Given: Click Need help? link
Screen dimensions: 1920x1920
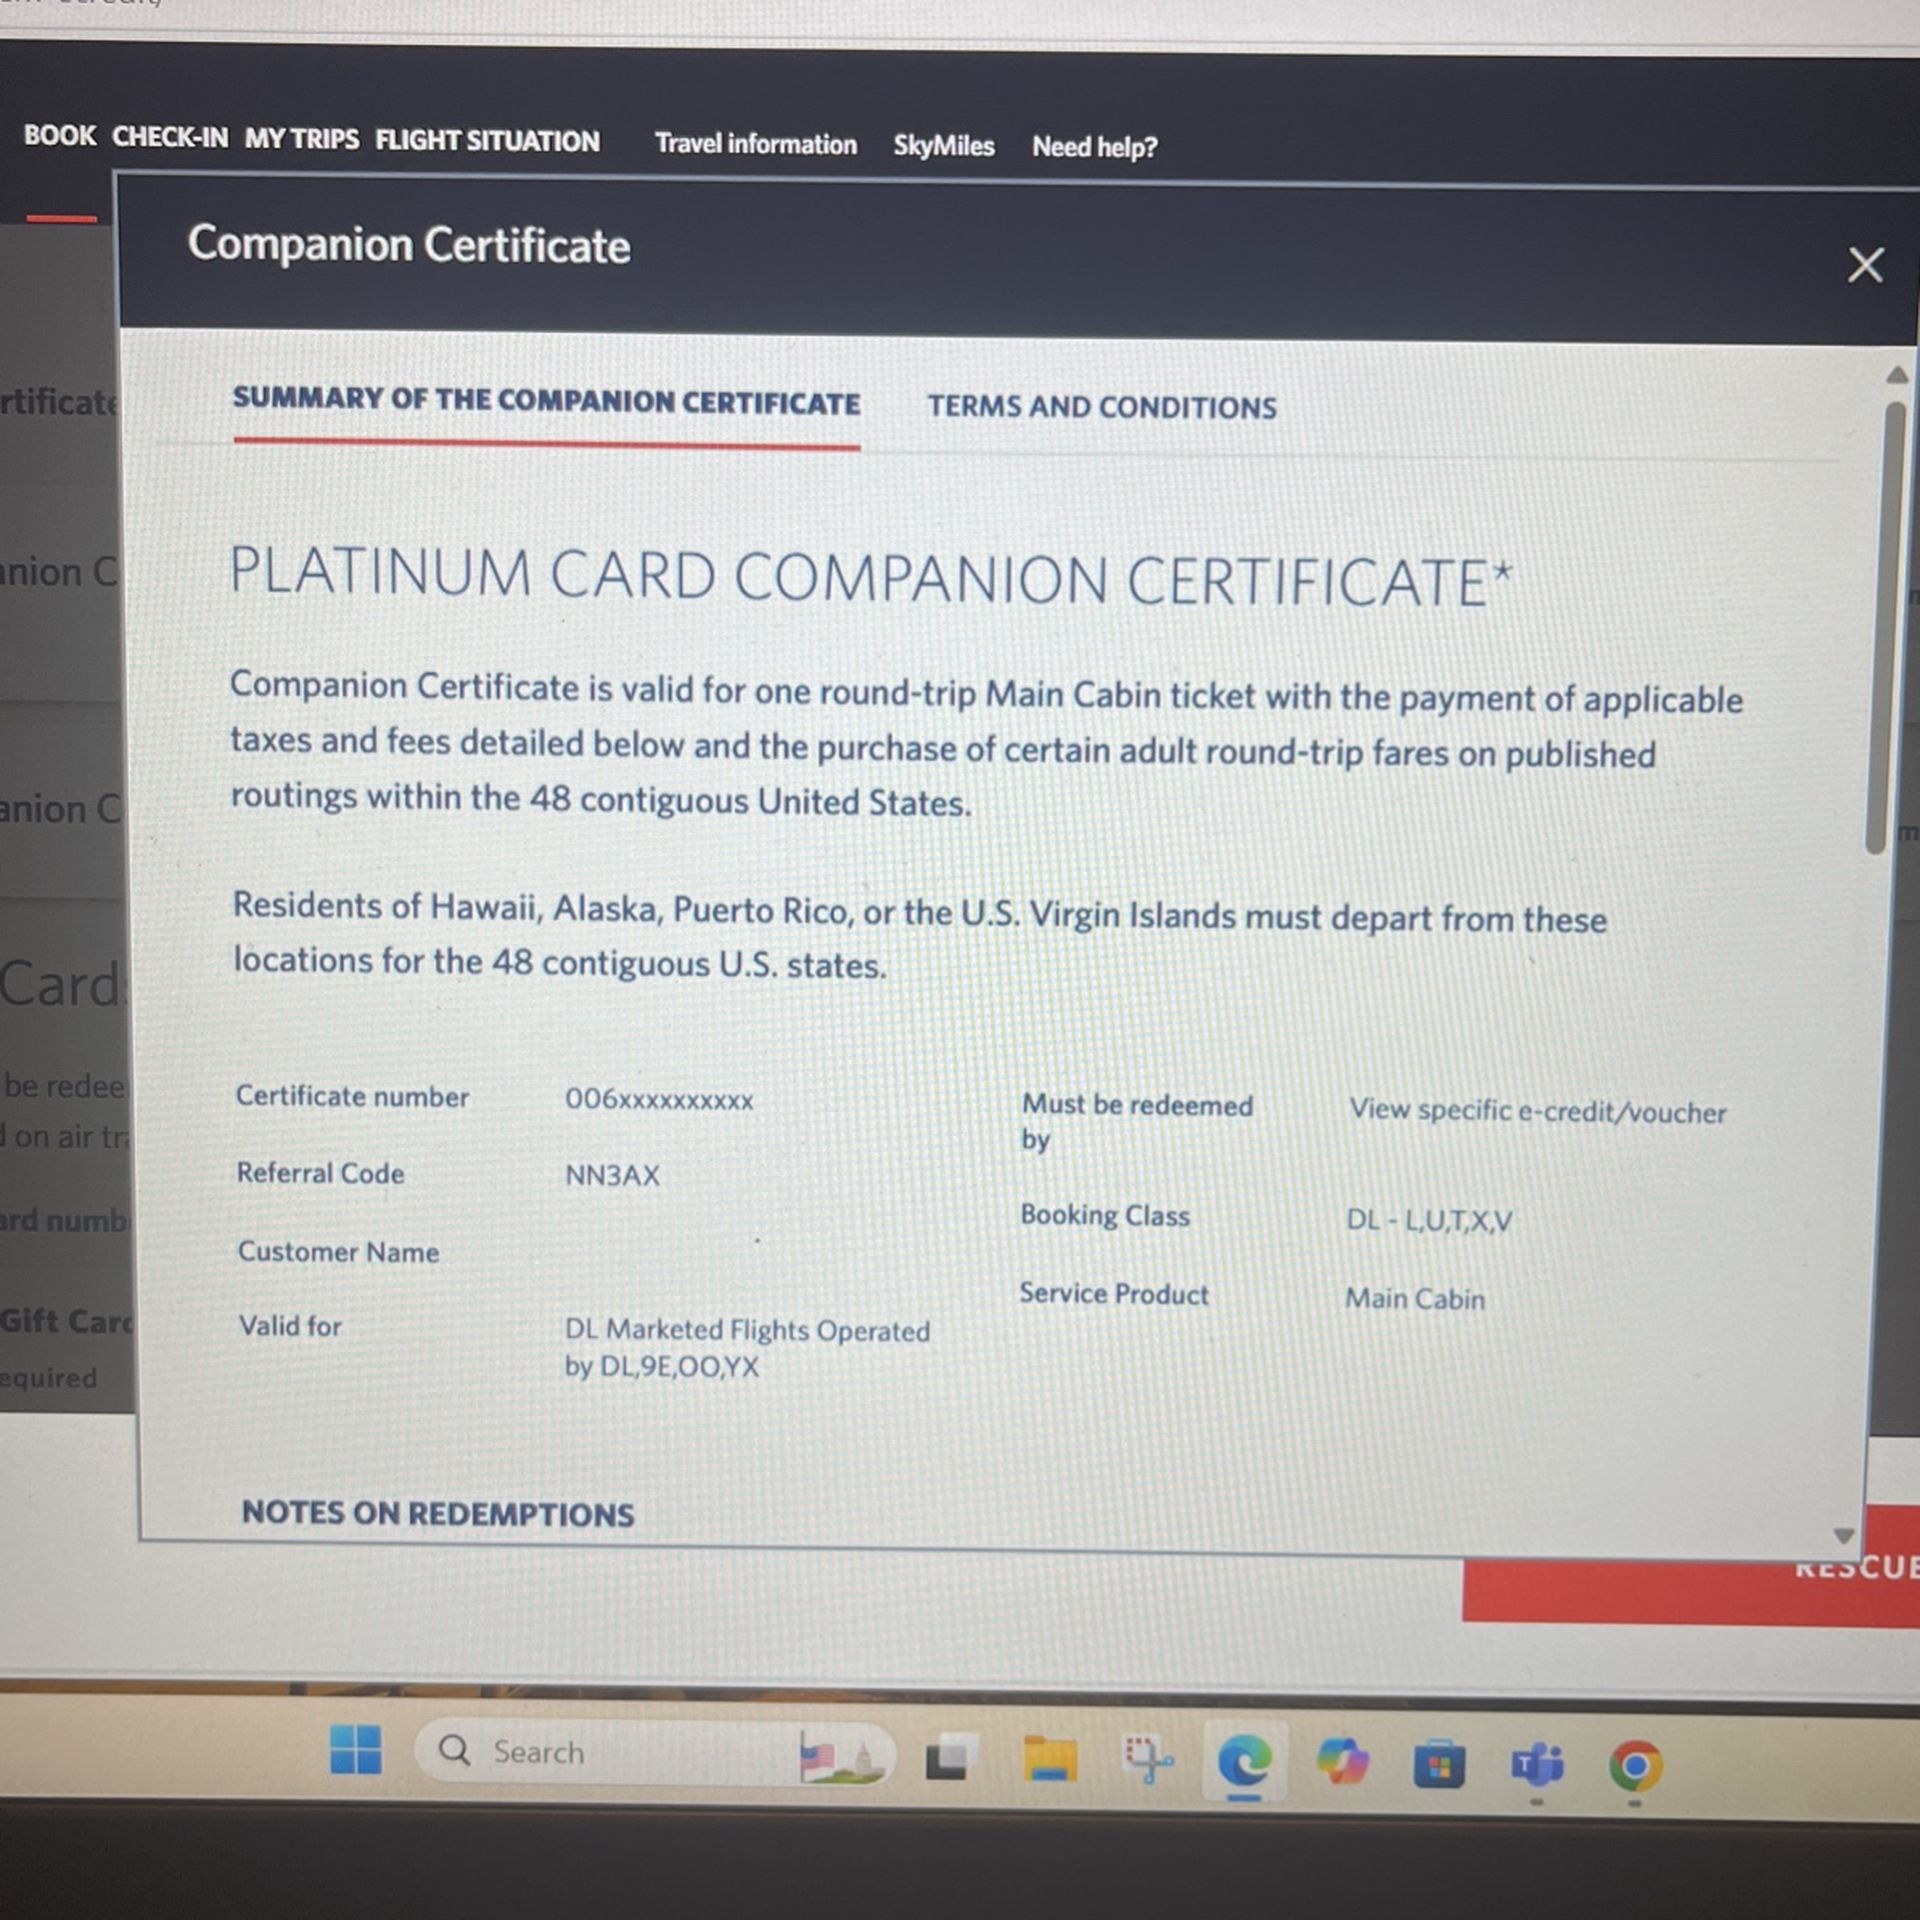Looking at the screenshot, I should 1094,147.
